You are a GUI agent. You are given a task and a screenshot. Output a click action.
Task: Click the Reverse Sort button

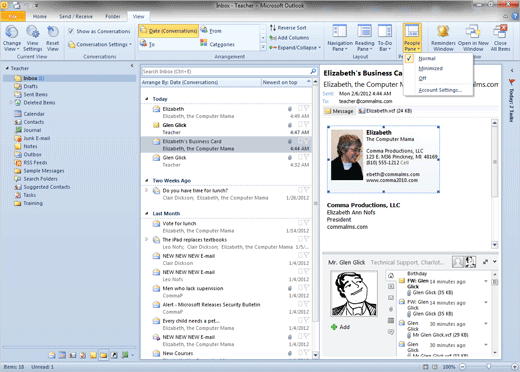pyautogui.click(x=288, y=28)
